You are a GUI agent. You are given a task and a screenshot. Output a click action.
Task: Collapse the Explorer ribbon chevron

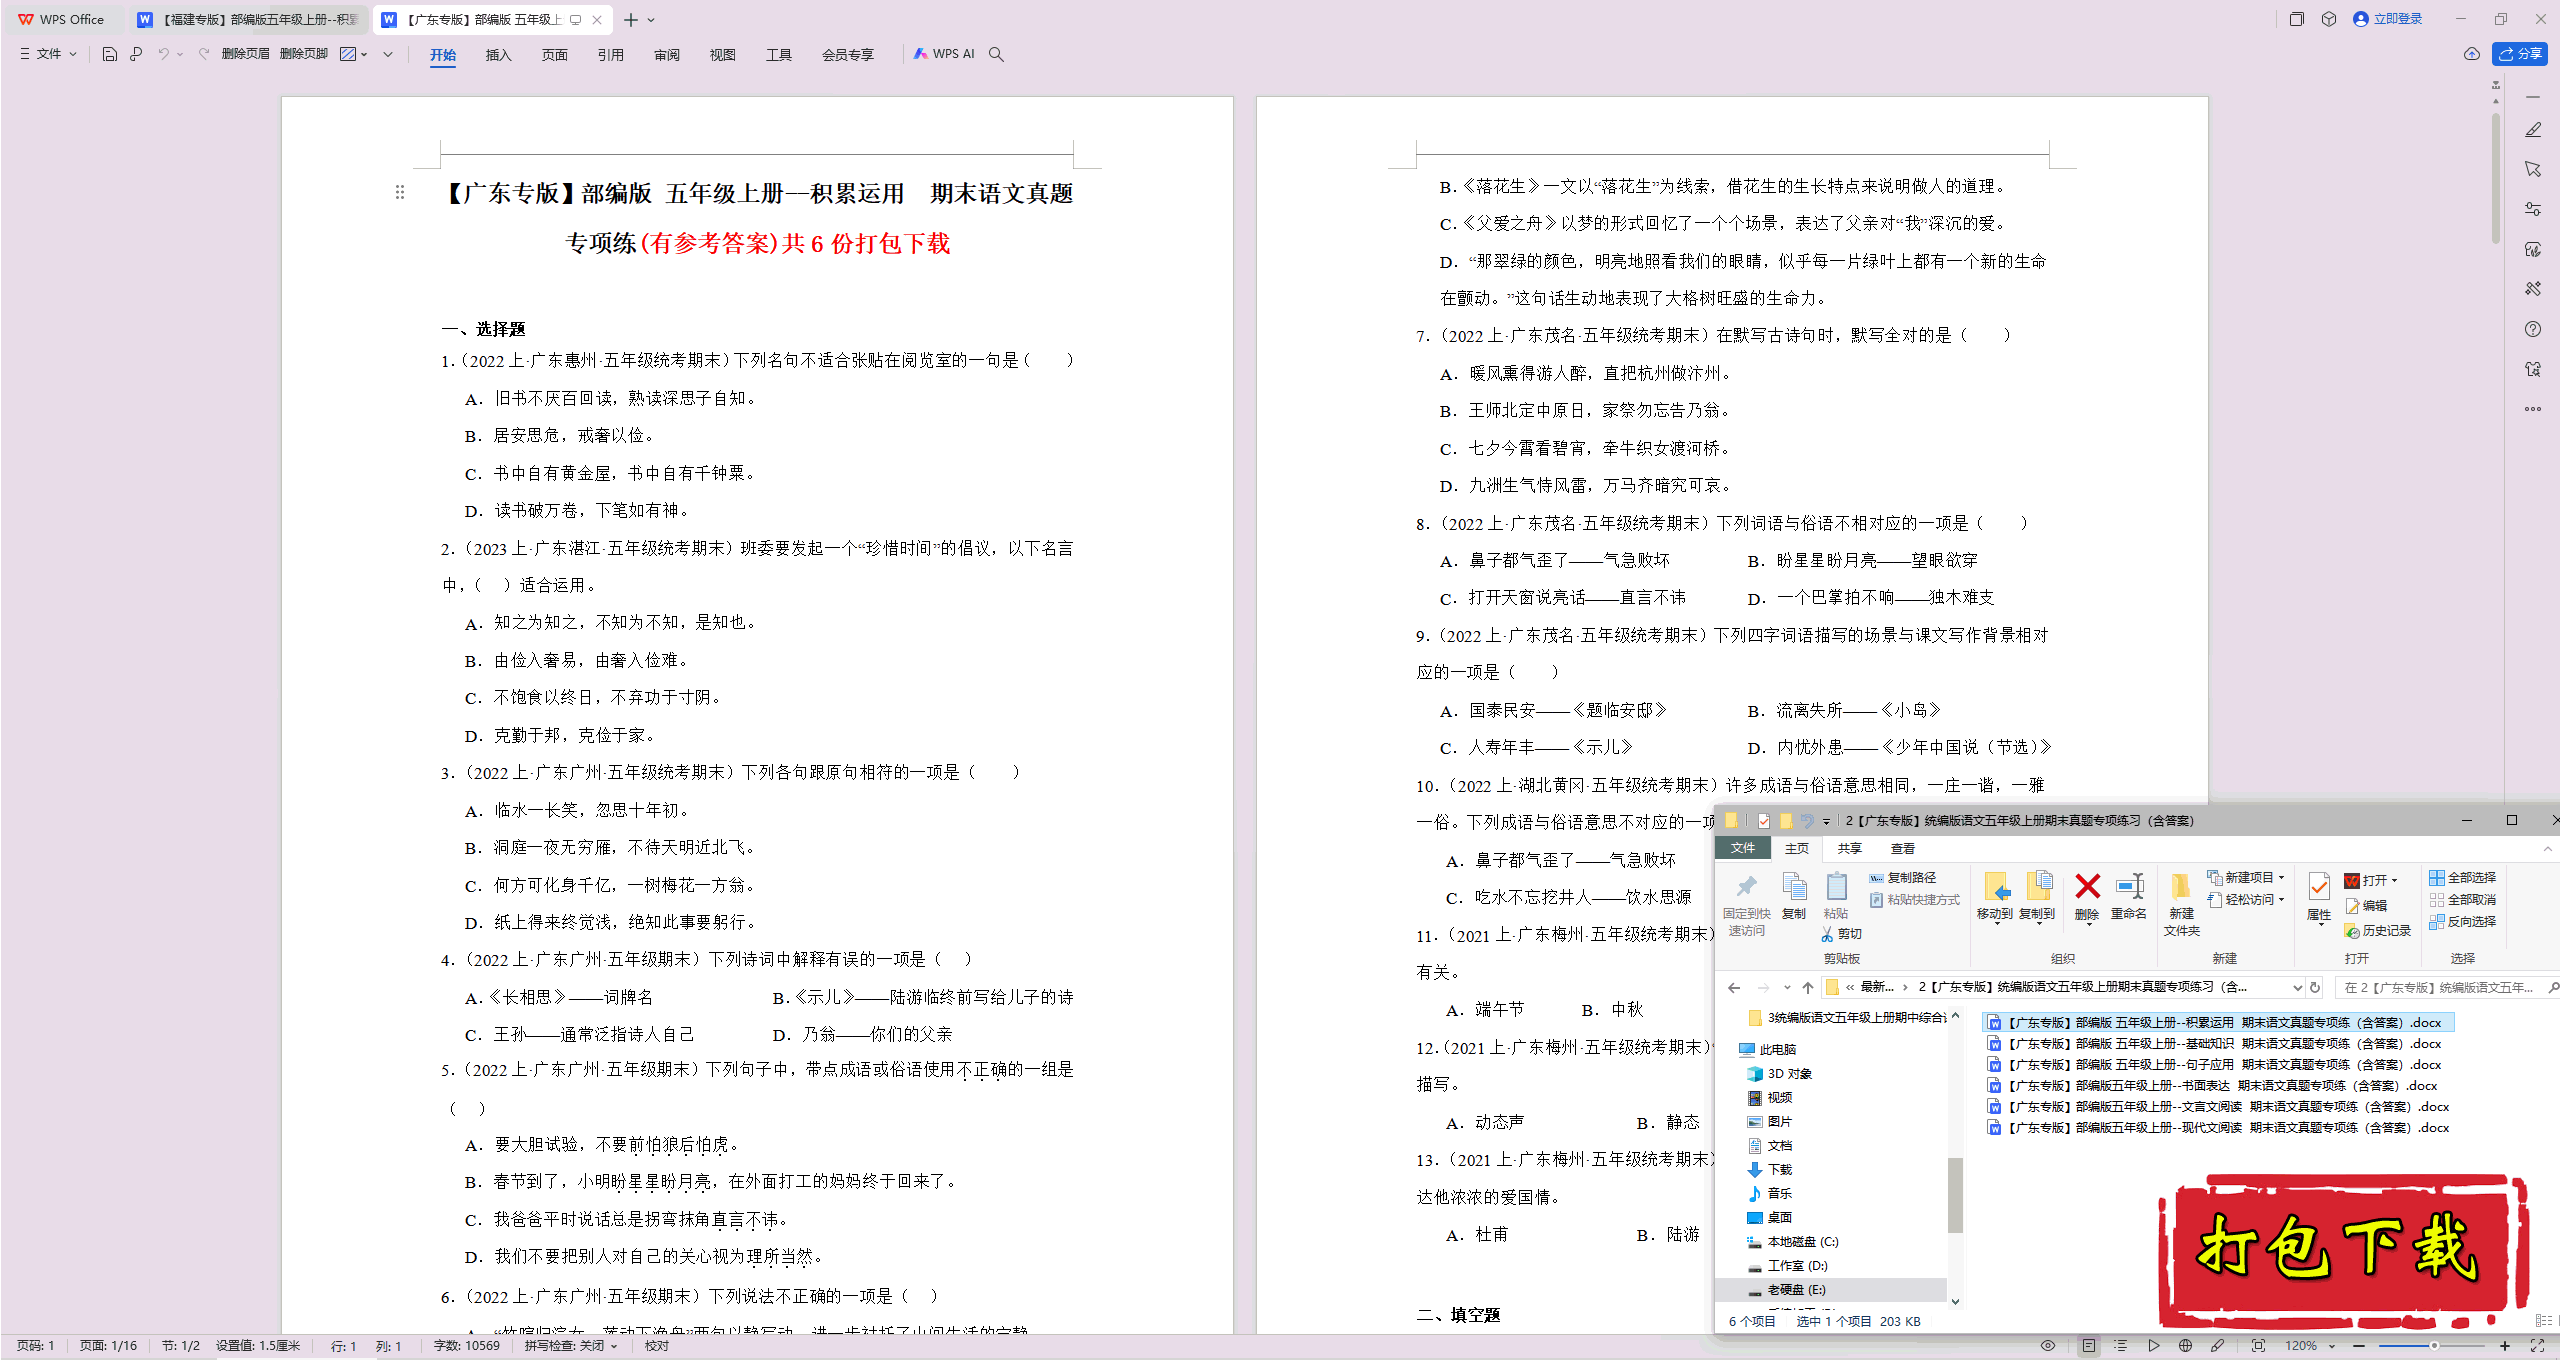coord(2548,849)
